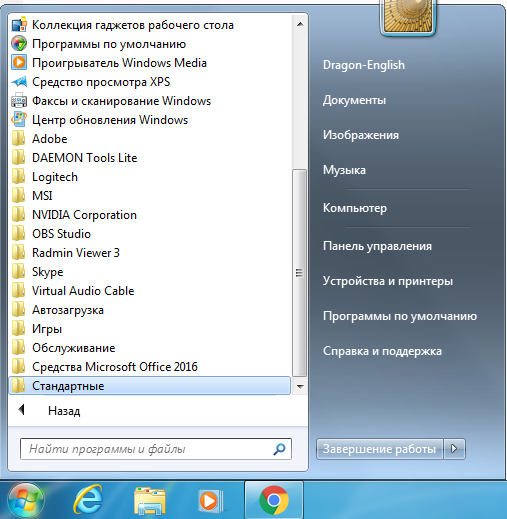Click the text Virtual Audio Cable
Viewport: 507px width, 519px height.
pyautogui.click(x=83, y=291)
